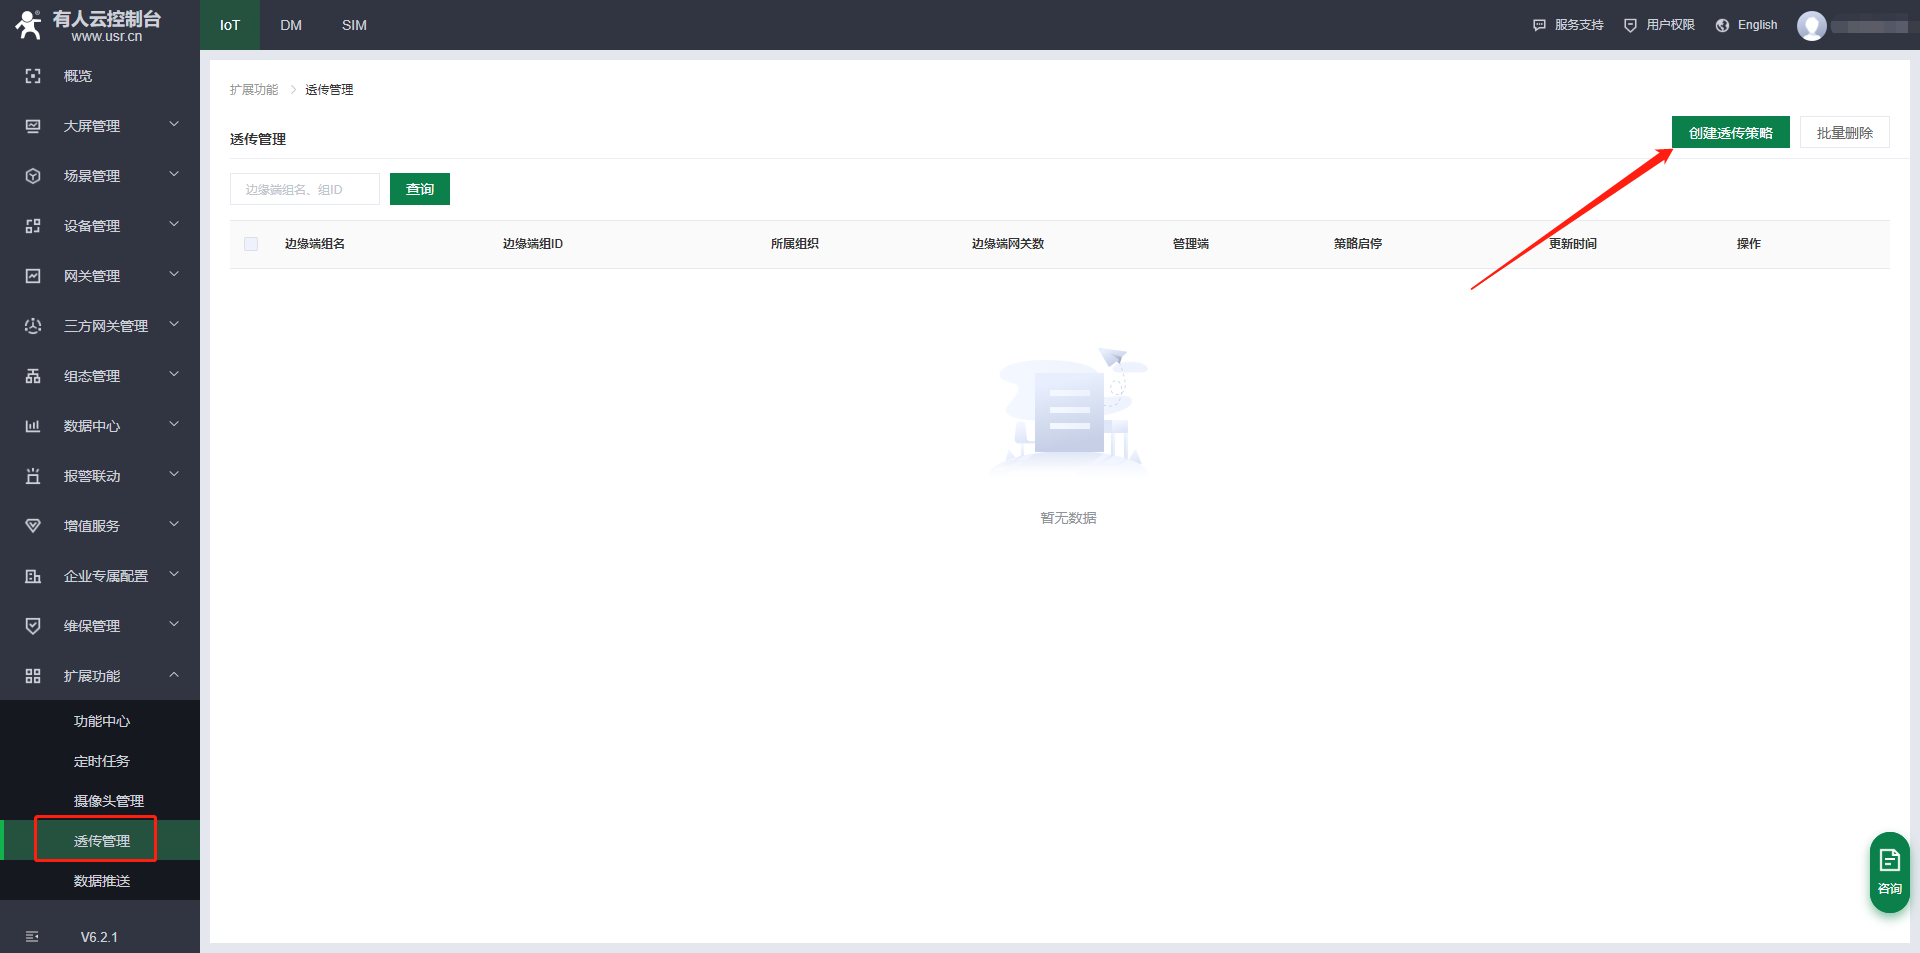The height and width of the screenshot is (953, 1920).
Task: Click the 设备管理 device management icon
Action: pos(33,226)
